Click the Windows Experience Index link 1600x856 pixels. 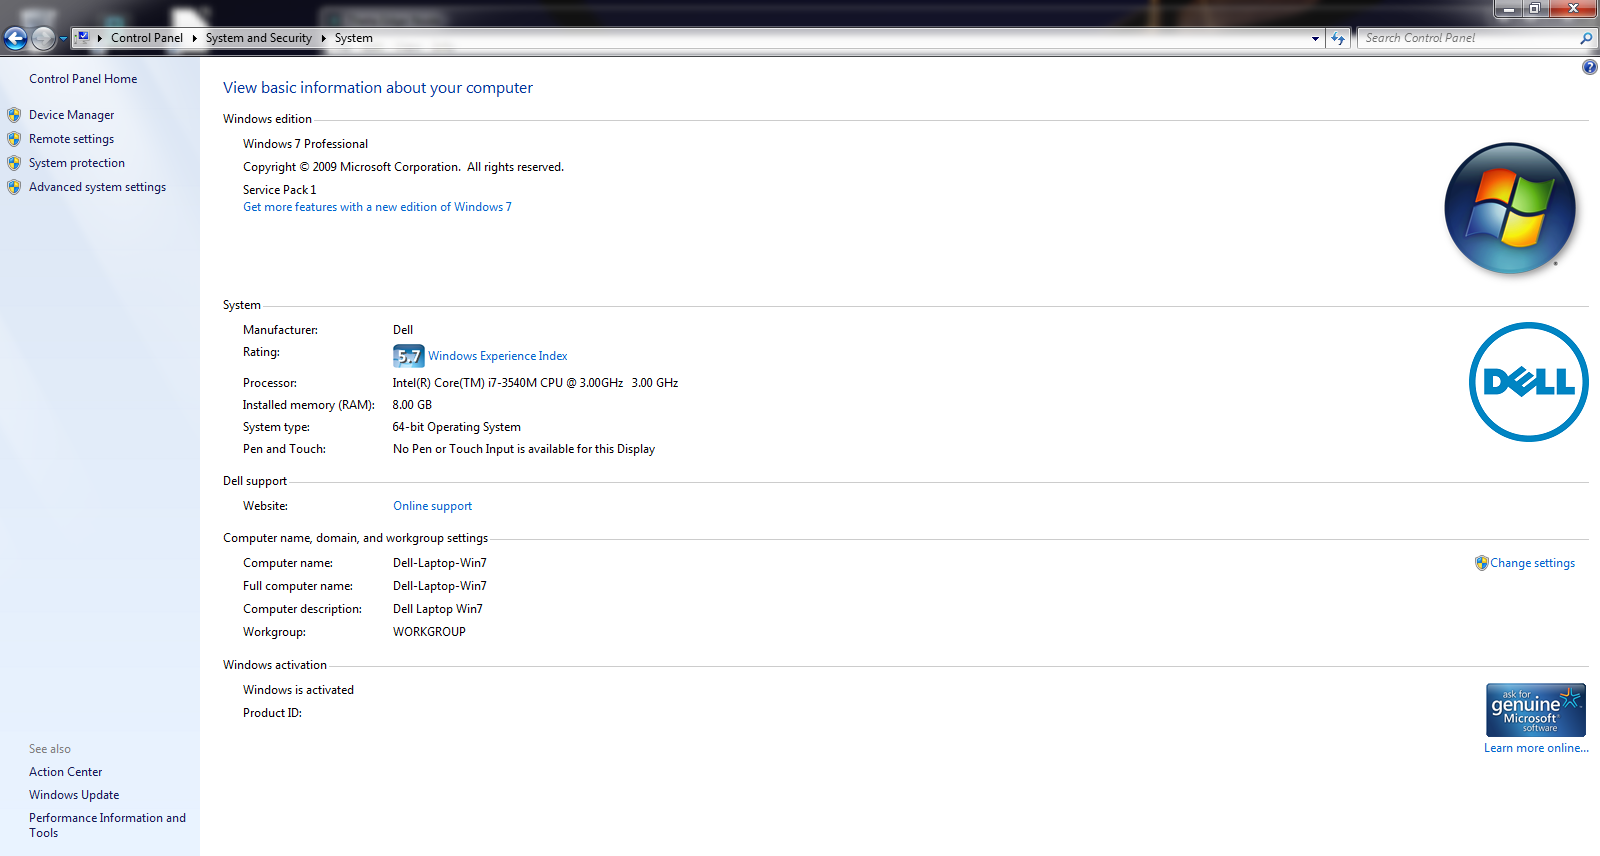click(x=497, y=356)
